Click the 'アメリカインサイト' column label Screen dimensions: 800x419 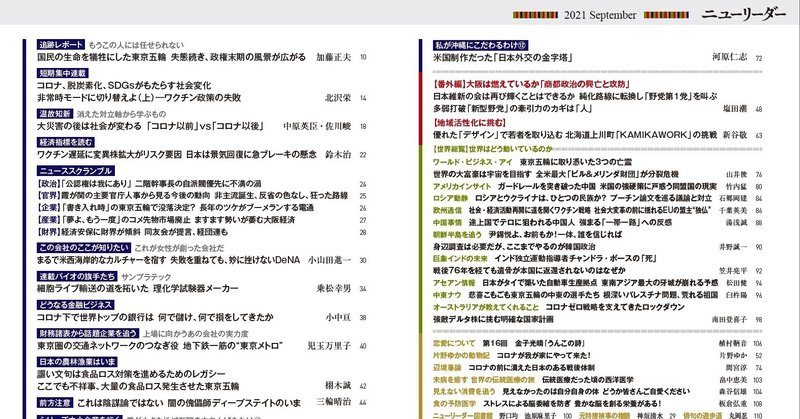(462, 186)
